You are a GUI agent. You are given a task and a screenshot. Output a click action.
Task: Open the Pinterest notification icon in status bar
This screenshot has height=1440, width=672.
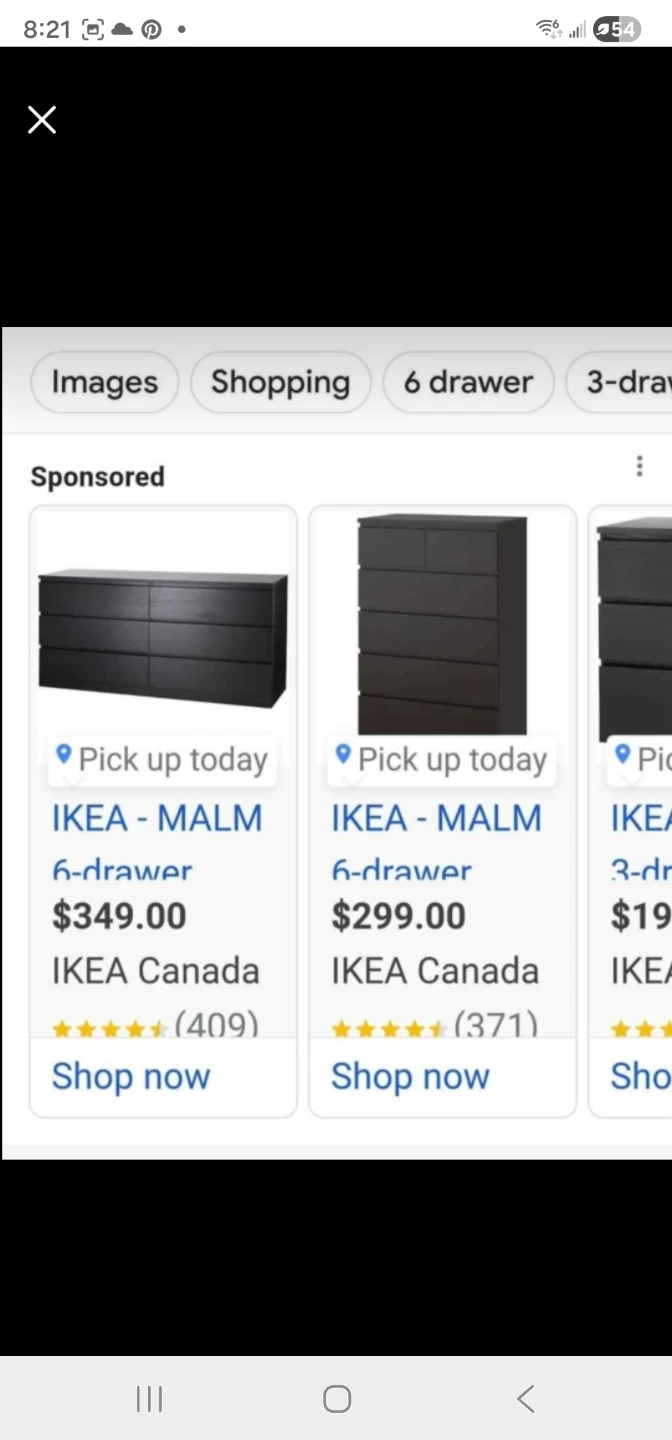point(151,29)
